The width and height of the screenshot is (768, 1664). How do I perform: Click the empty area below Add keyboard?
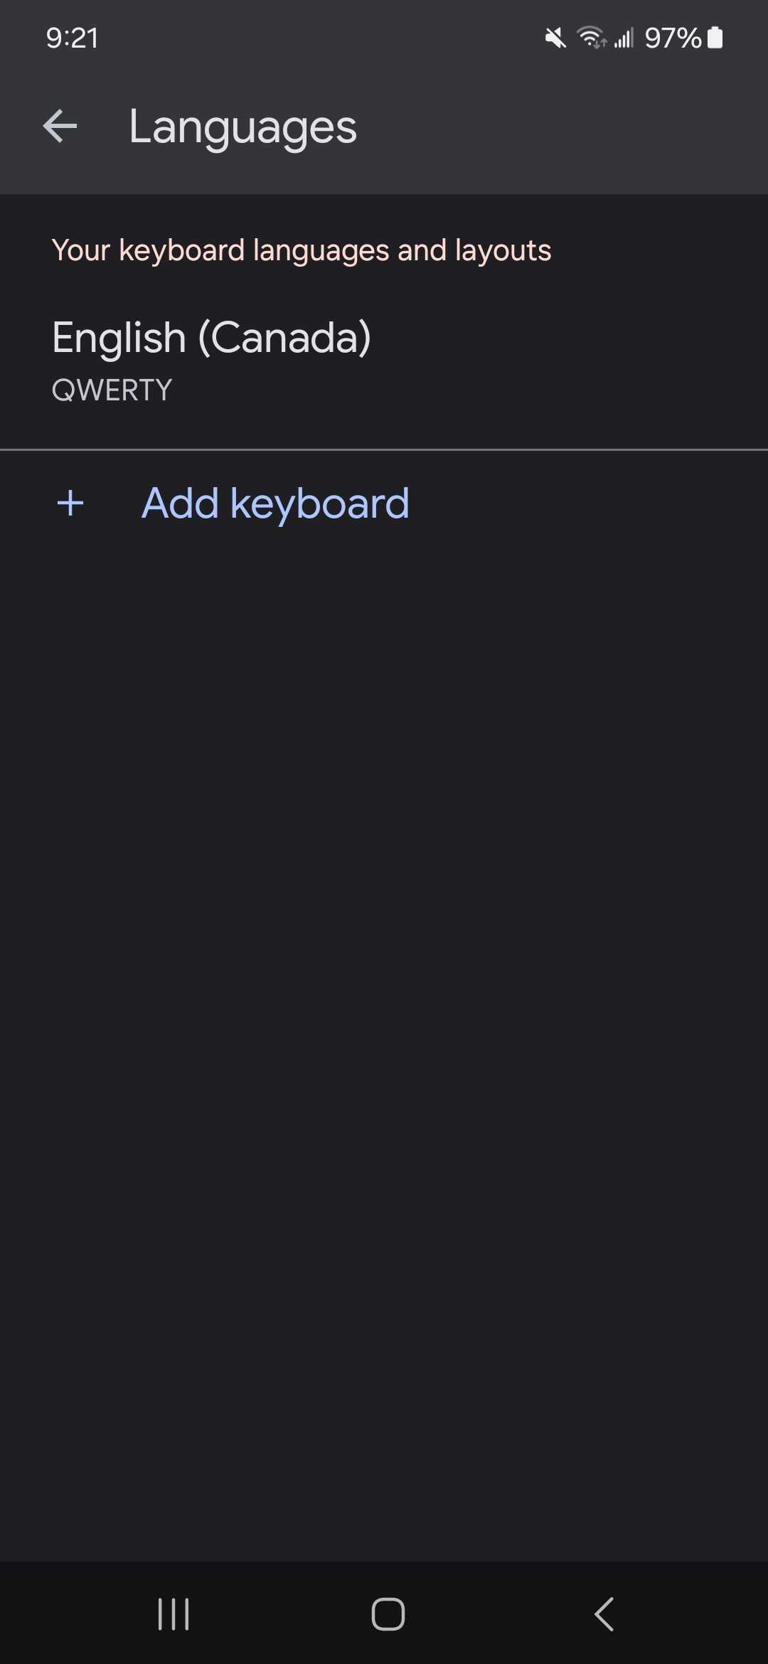(x=384, y=1000)
